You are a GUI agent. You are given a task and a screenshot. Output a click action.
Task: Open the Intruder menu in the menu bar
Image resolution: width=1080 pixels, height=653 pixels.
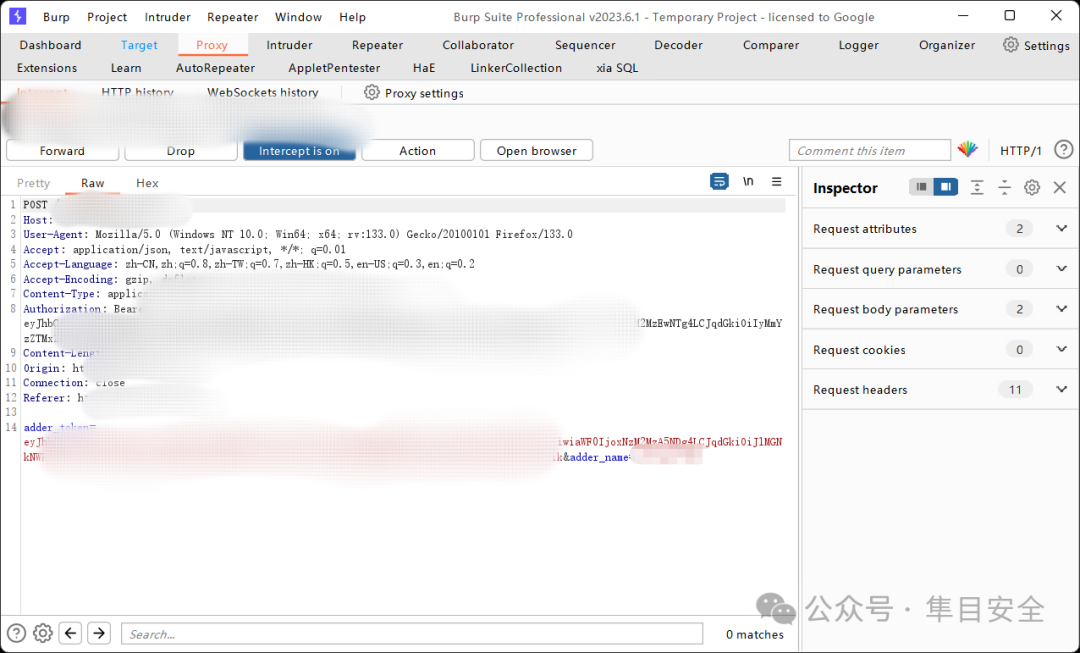pos(167,17)
